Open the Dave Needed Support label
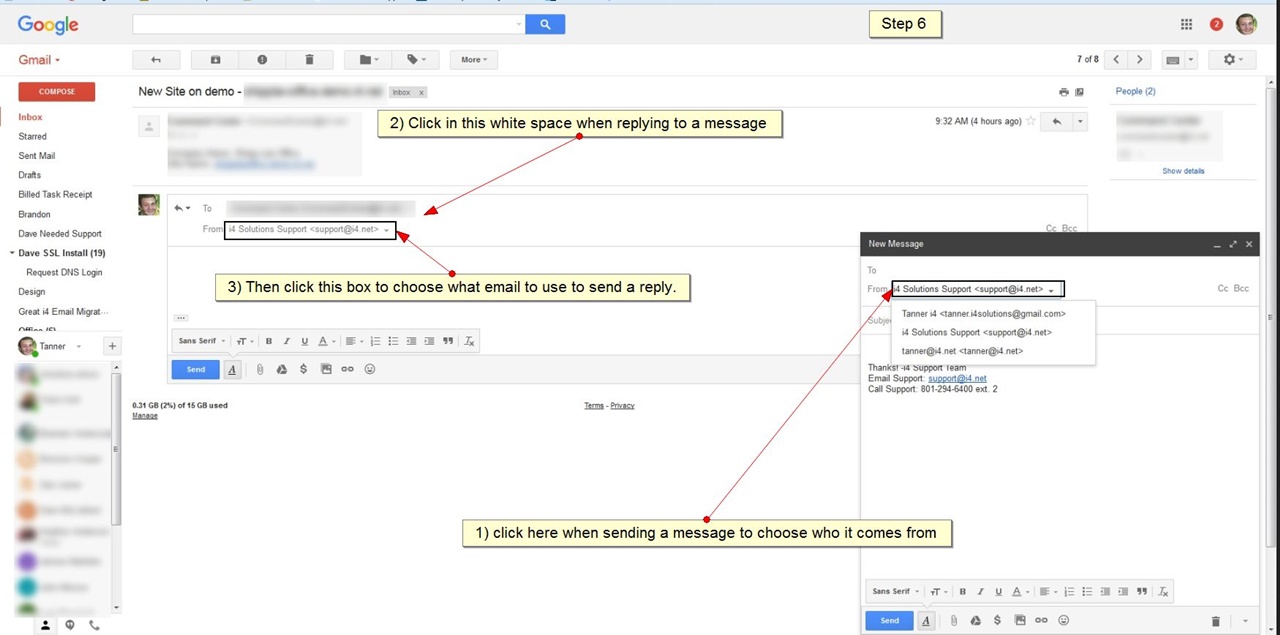 (60, 234)
